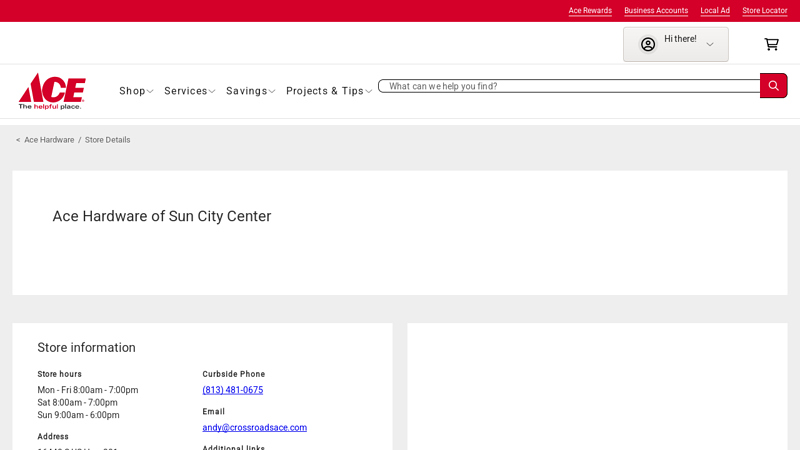This screenshot has width=800, height=450.
Task: Go back to Ace Hardware breadcrumb
Action: tap(49, 140)
